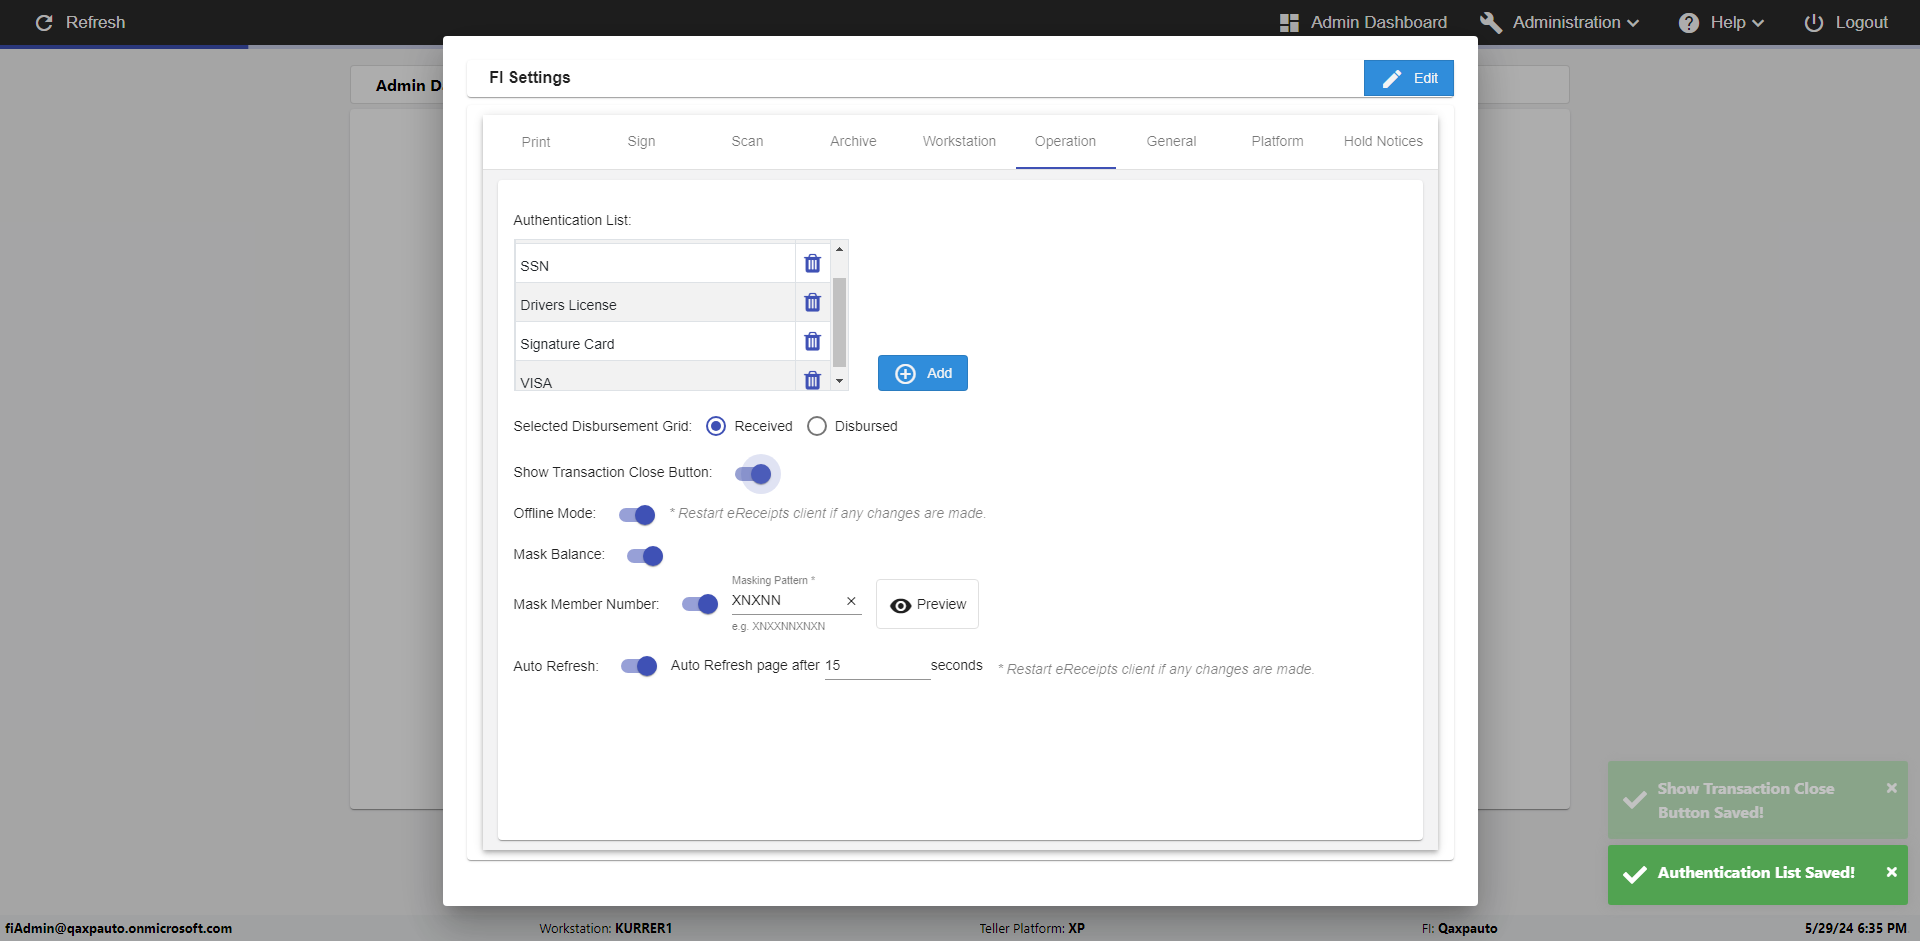The width and height of the screenshot is (1920, 941).
Task: Toggle the Mask Member Number switch
Action: 700,603
